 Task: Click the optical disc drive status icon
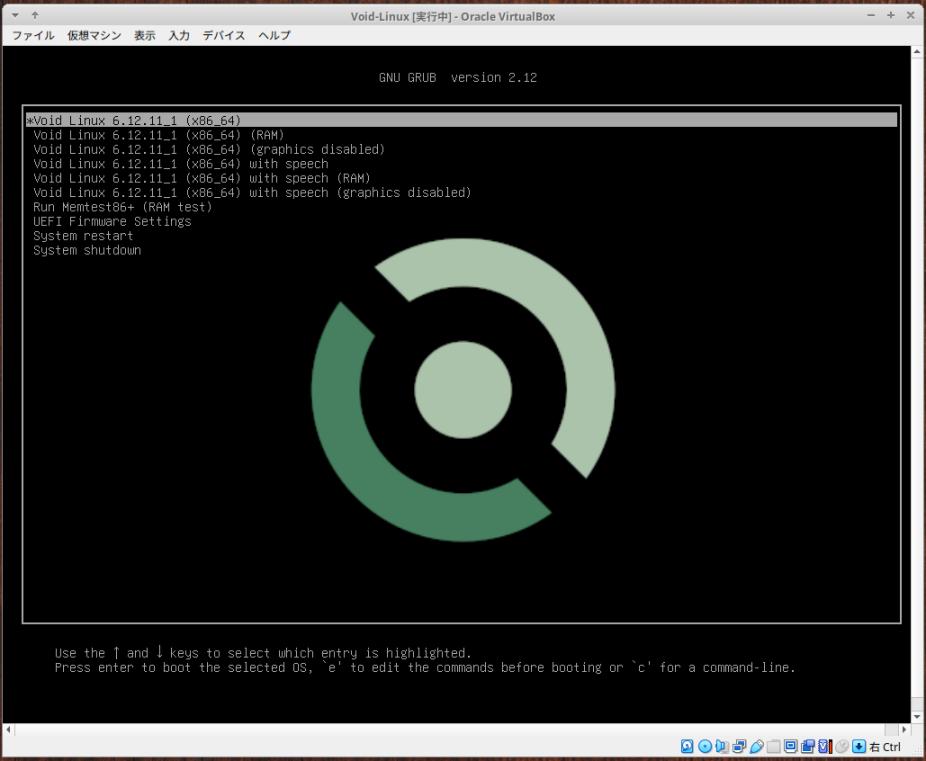pyautogui.click(x=705, y=746)
